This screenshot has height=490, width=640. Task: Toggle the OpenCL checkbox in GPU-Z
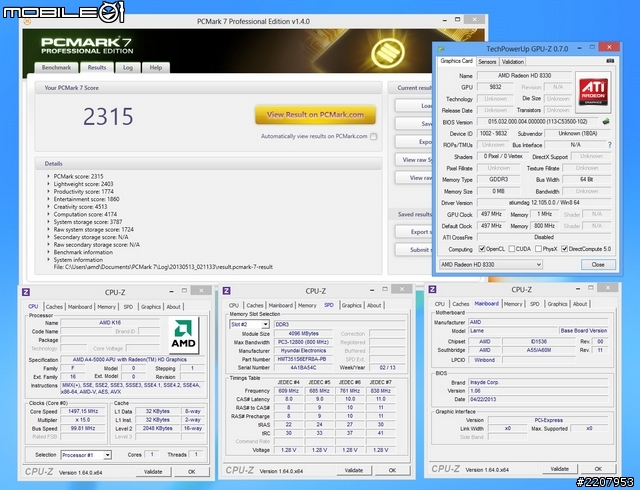point(482,249)
